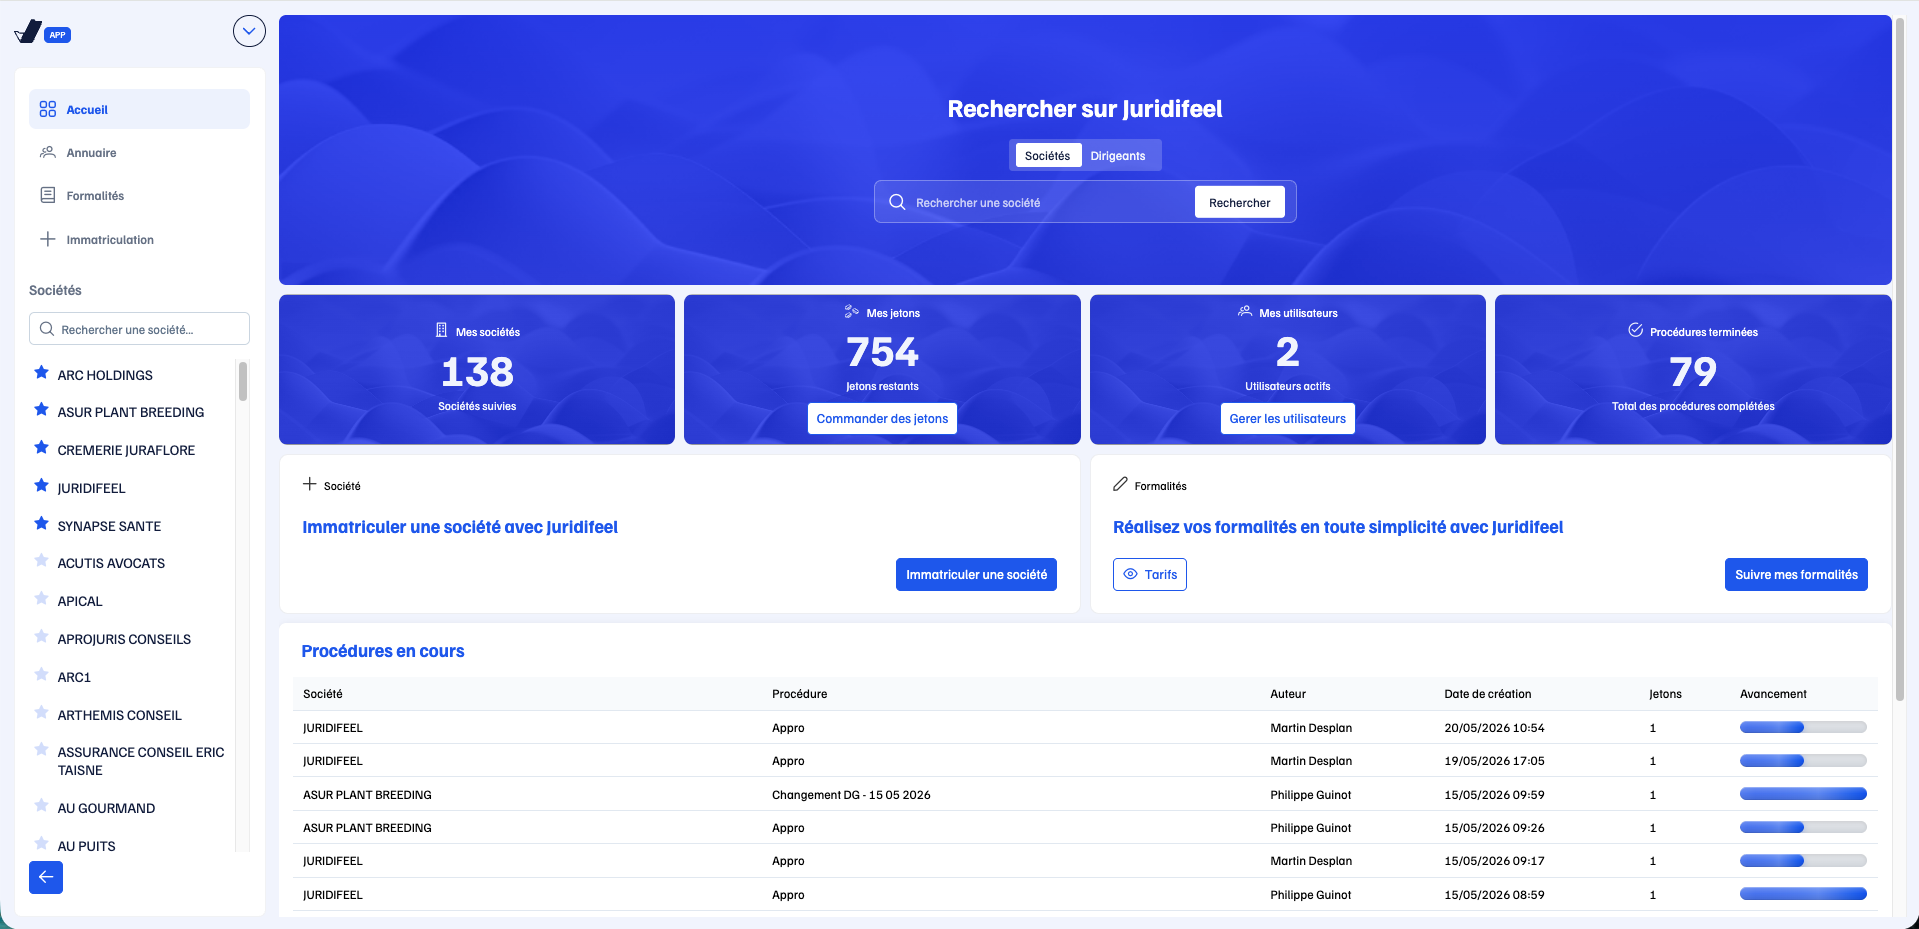Open SYNAPSE SANTE in the sidebar list
This screenshot has width=1919, height=929.
click(109, 526)
